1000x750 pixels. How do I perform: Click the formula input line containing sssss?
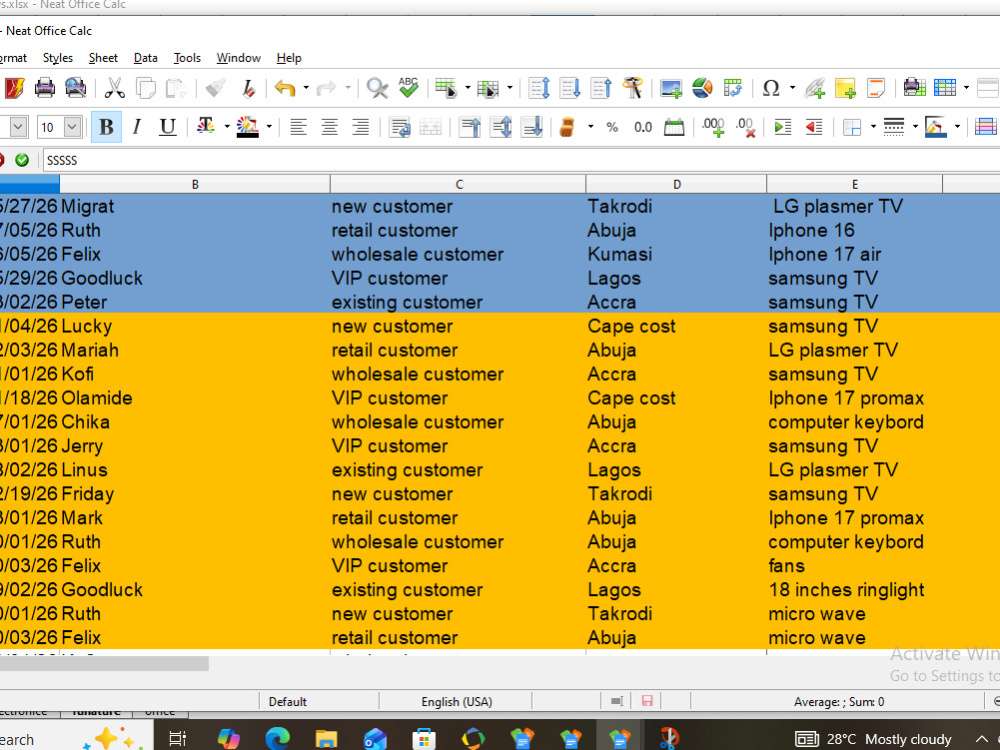pos(522,160)
